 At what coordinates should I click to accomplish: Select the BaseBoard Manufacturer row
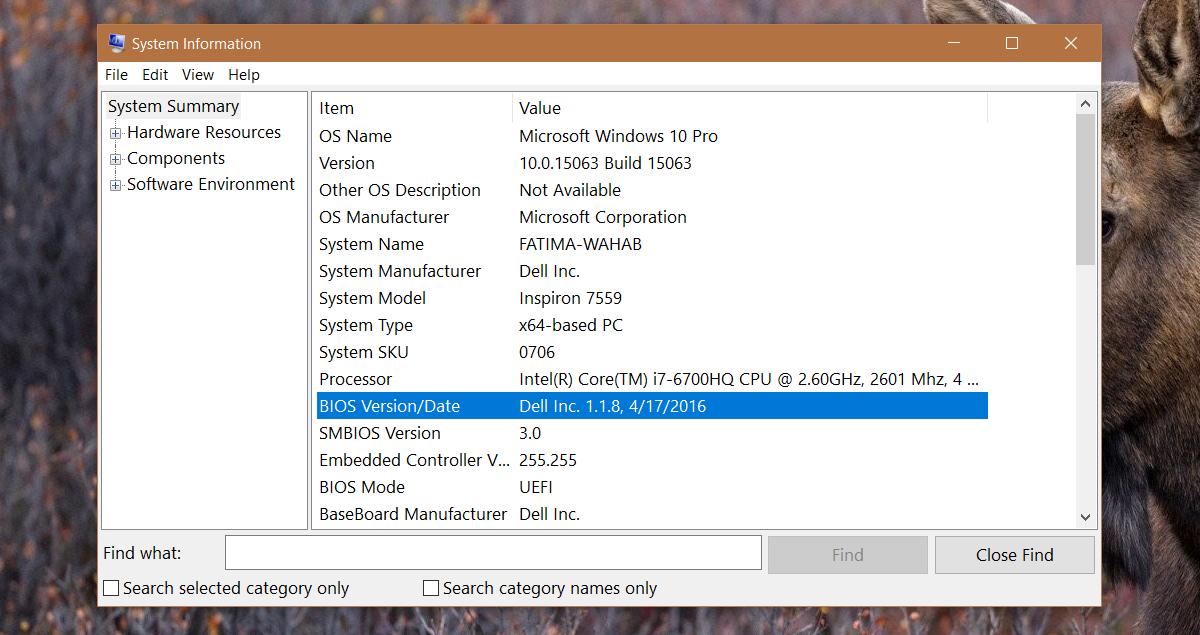click(x=651, y=514)
